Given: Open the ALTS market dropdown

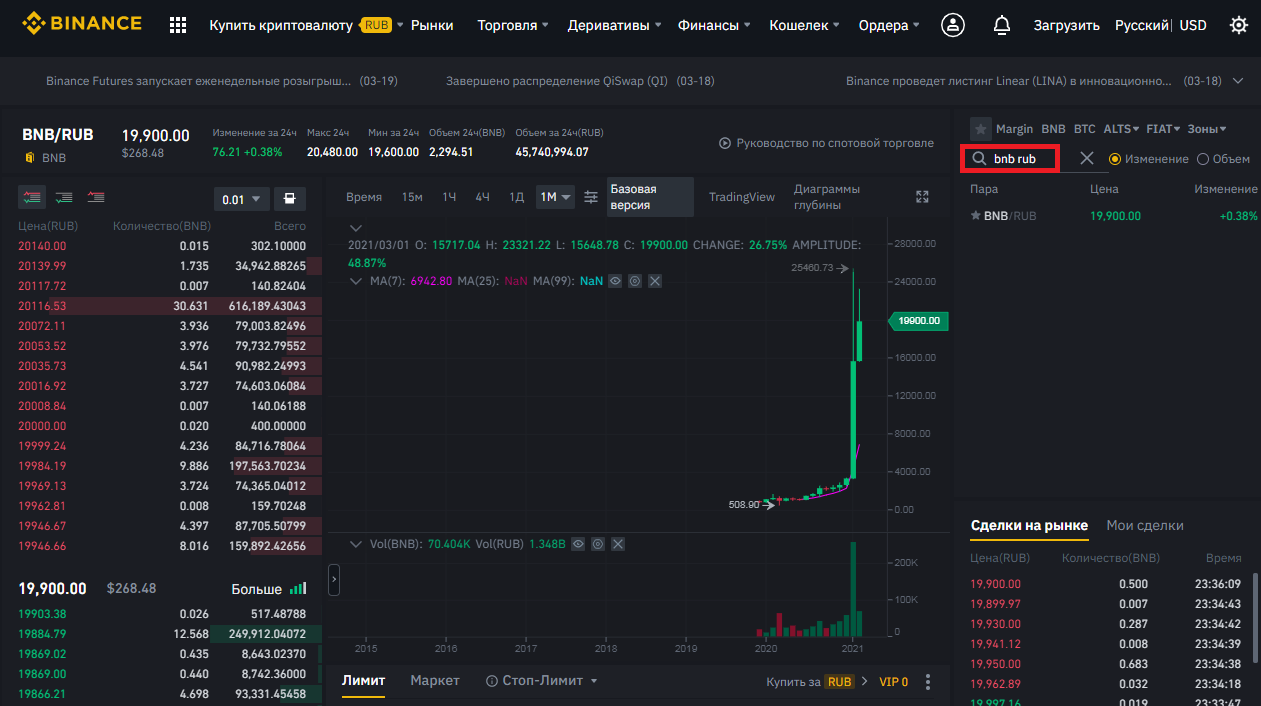Looking at the screenshot, I should pyautogui.click(x=1119, y=129).
